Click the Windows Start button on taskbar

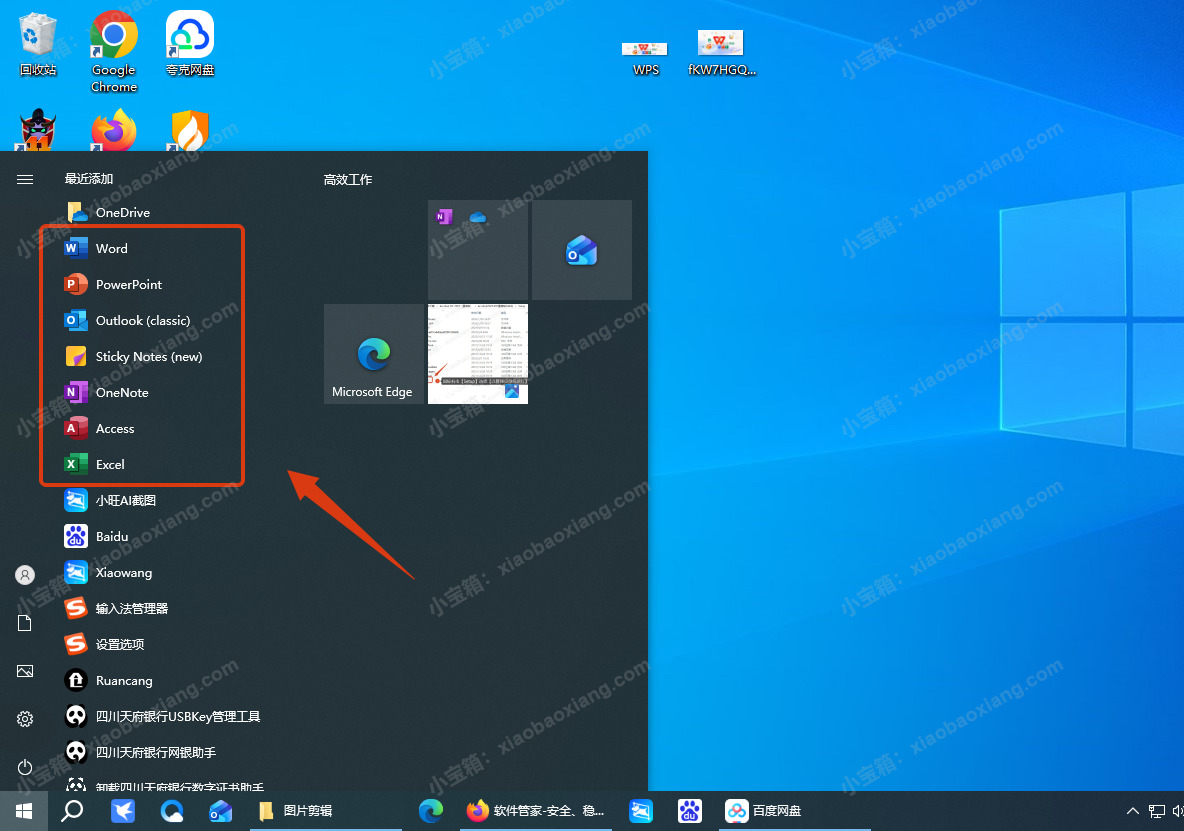(x=24, y=810)
